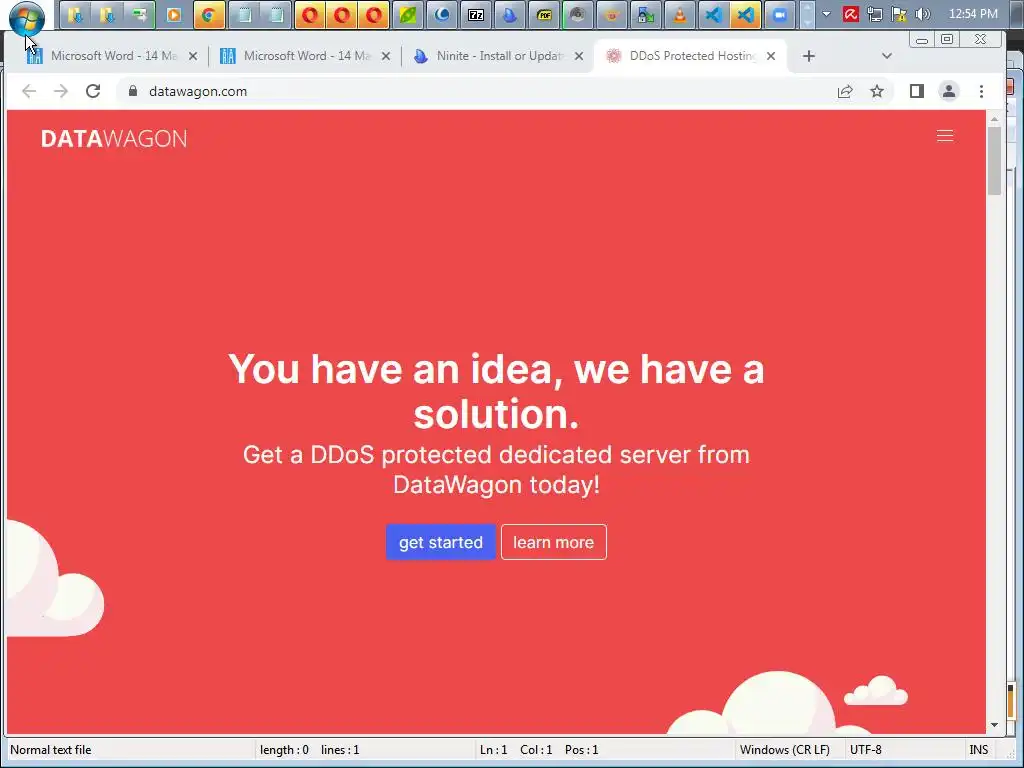The width and height of the screenshot is (1024, 768).
Task: Open the site hamburger menu
Action: [945, 136]
